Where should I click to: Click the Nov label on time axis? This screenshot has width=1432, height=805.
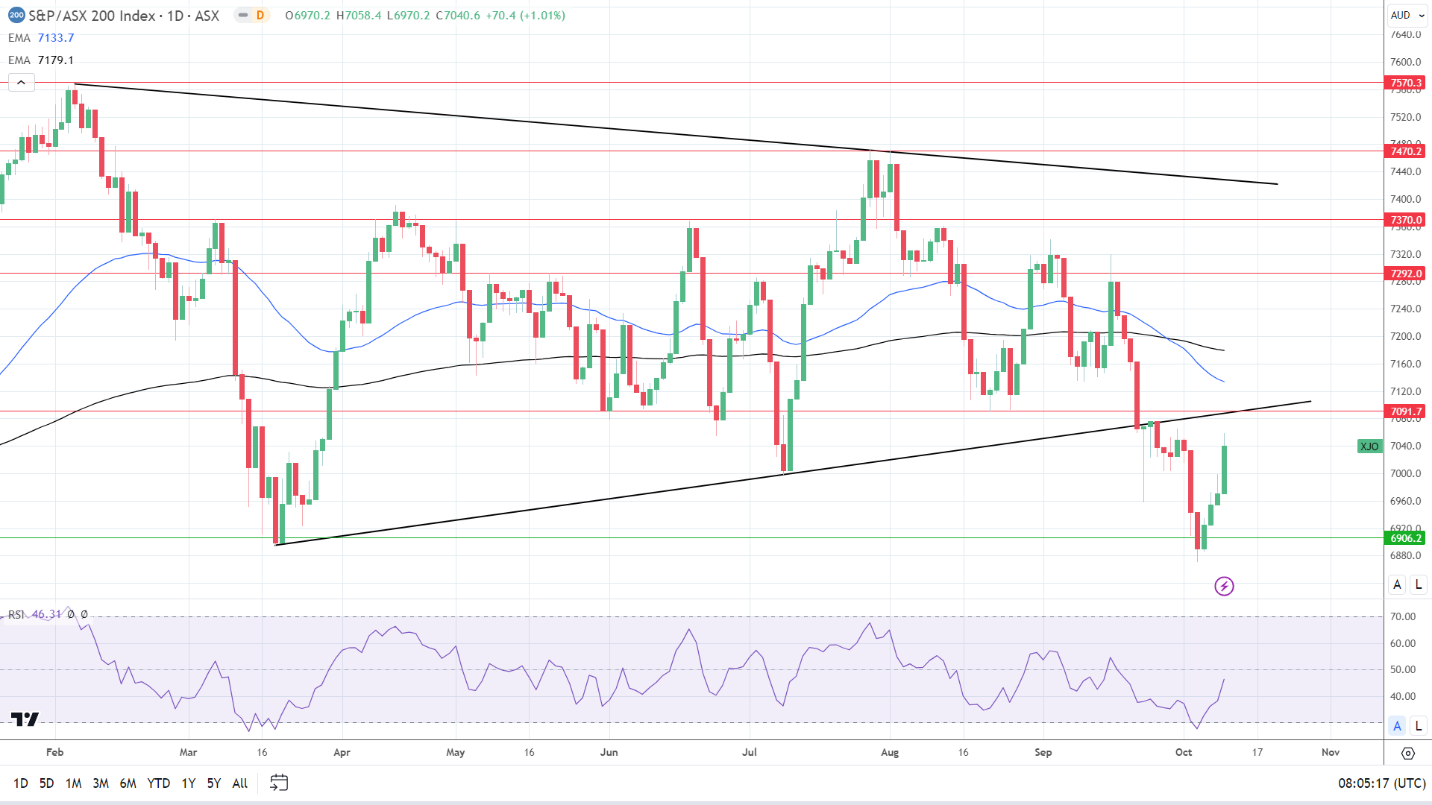[x=1329, y=751]
